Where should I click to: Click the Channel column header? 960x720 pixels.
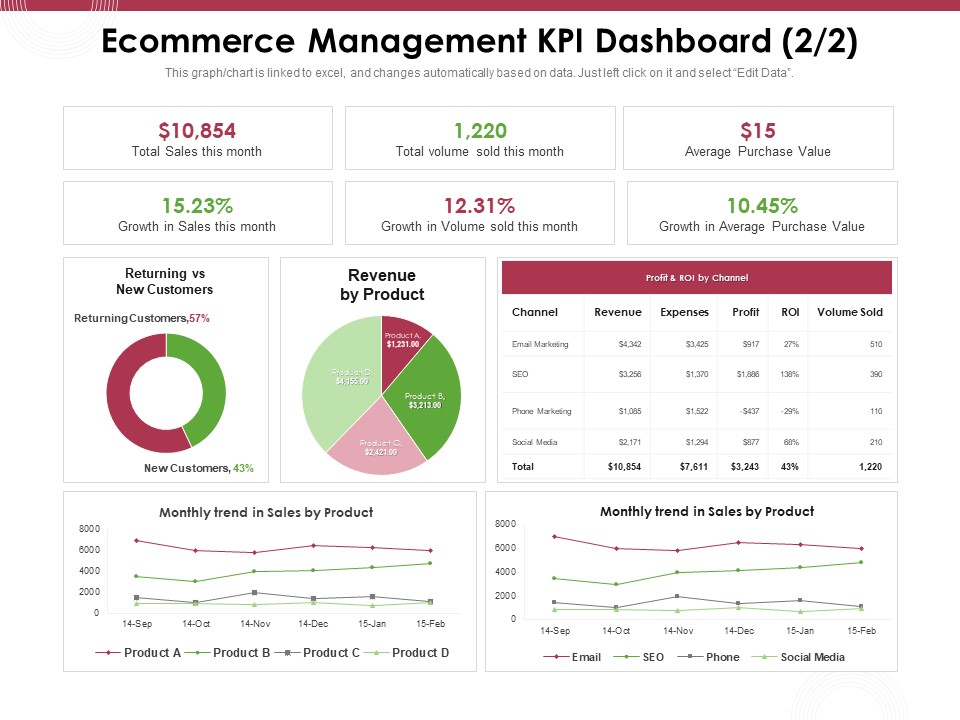pos(534,312)
